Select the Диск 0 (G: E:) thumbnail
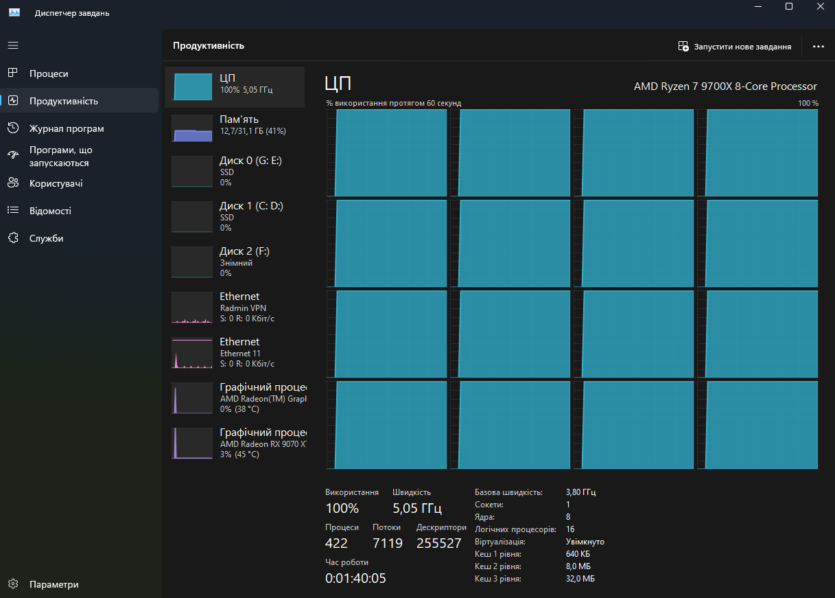The image size is (835, 598). click(192, 171)
